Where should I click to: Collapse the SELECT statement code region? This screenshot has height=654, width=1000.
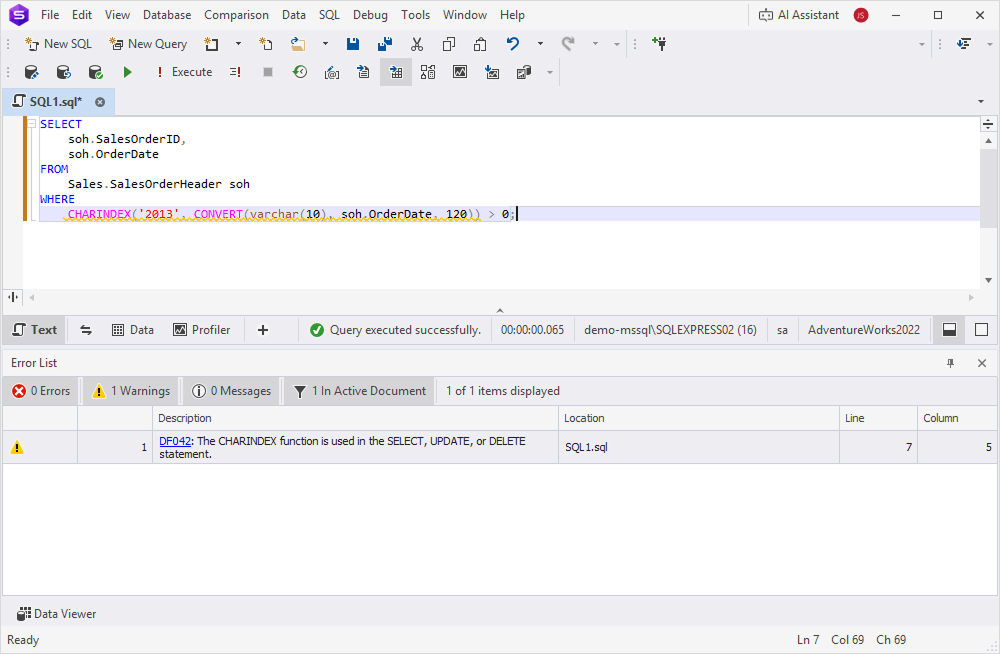31,123
